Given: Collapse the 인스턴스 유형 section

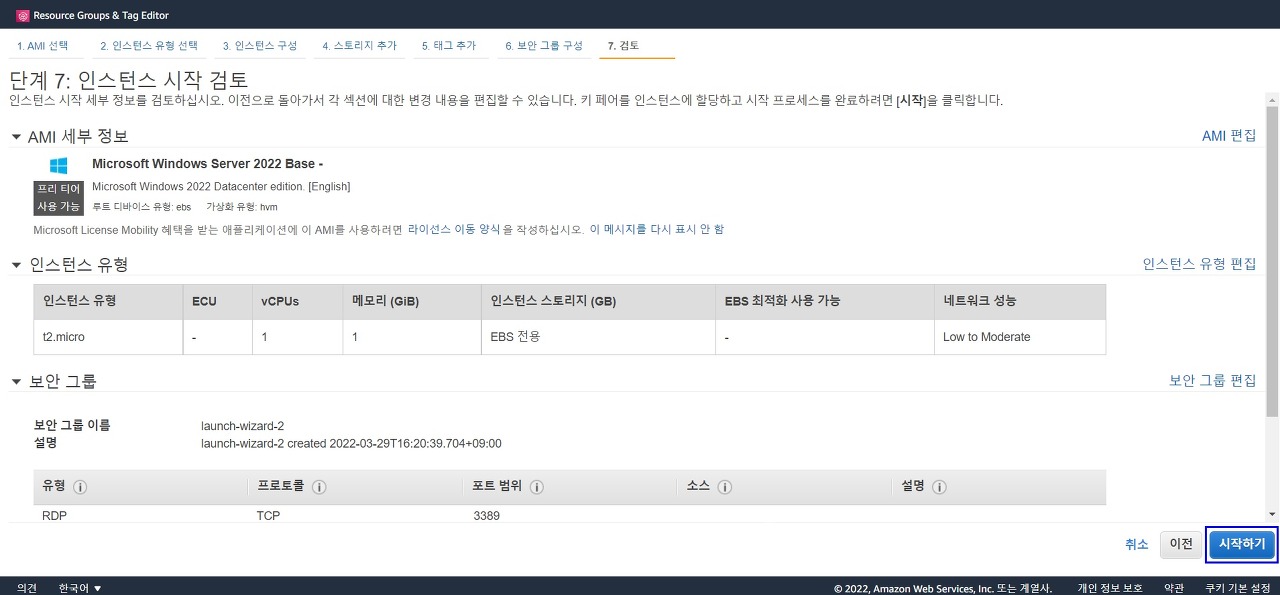Looking at the screenshot, I should (16, 265).
